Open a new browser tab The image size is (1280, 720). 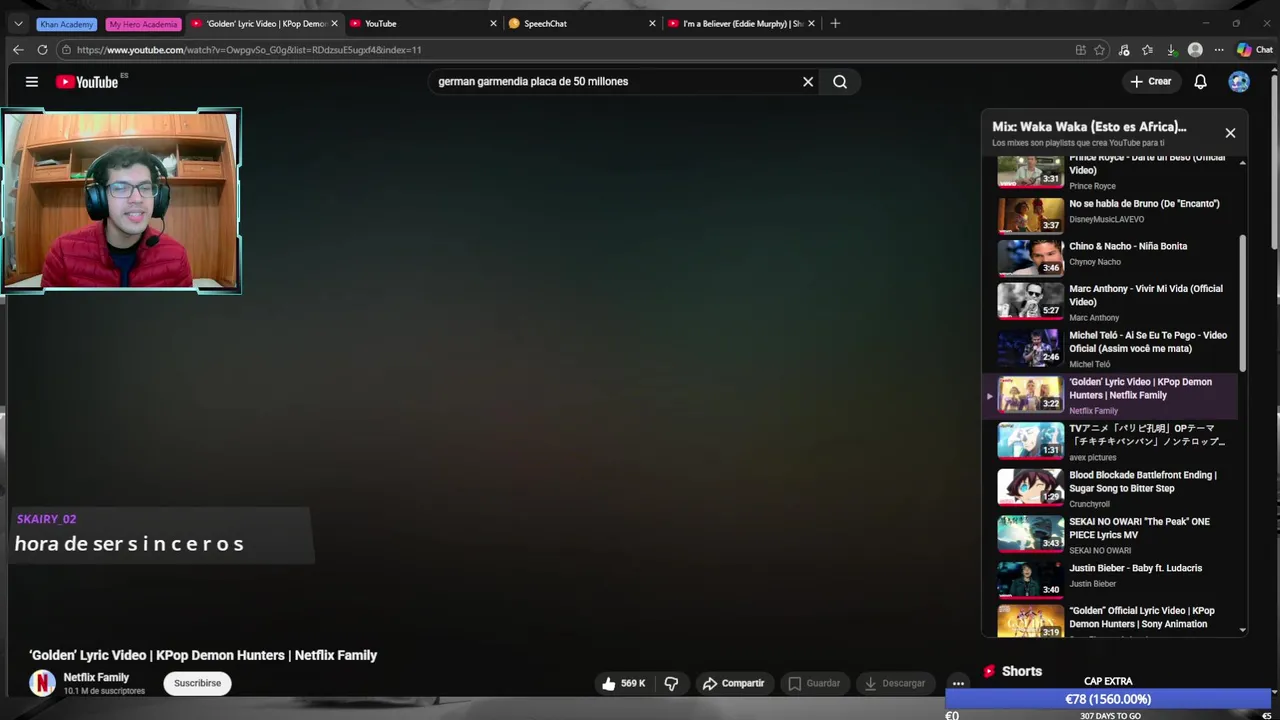835,23
